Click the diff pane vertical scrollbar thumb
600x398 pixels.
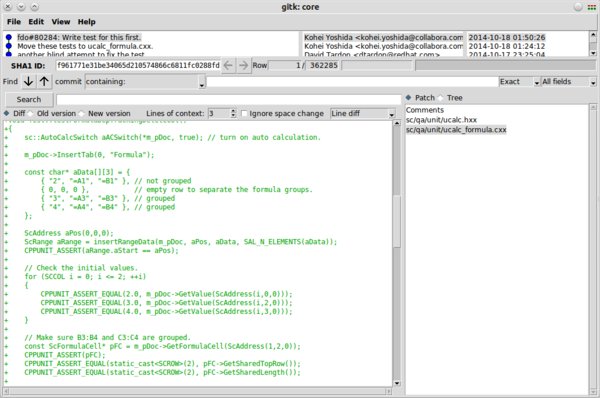396,221
